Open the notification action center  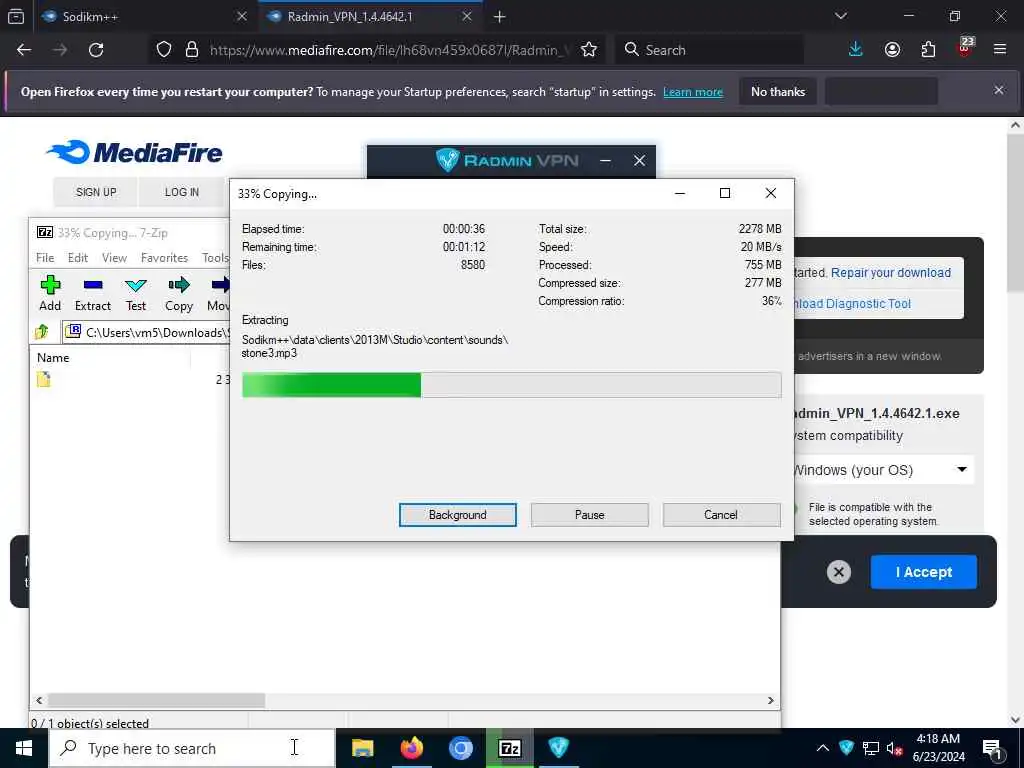(x=993, y=749)
